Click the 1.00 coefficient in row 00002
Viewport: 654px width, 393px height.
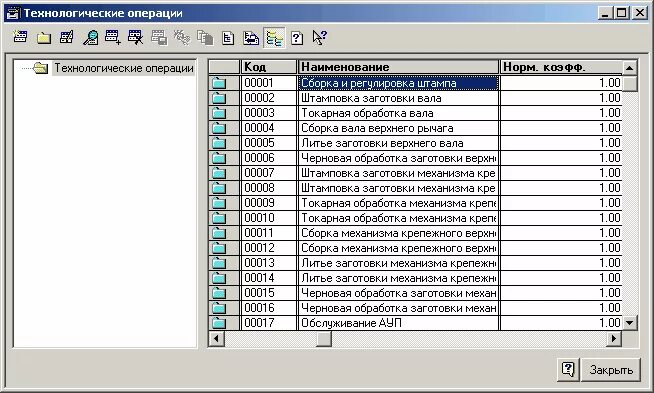[x=561, y=98]
